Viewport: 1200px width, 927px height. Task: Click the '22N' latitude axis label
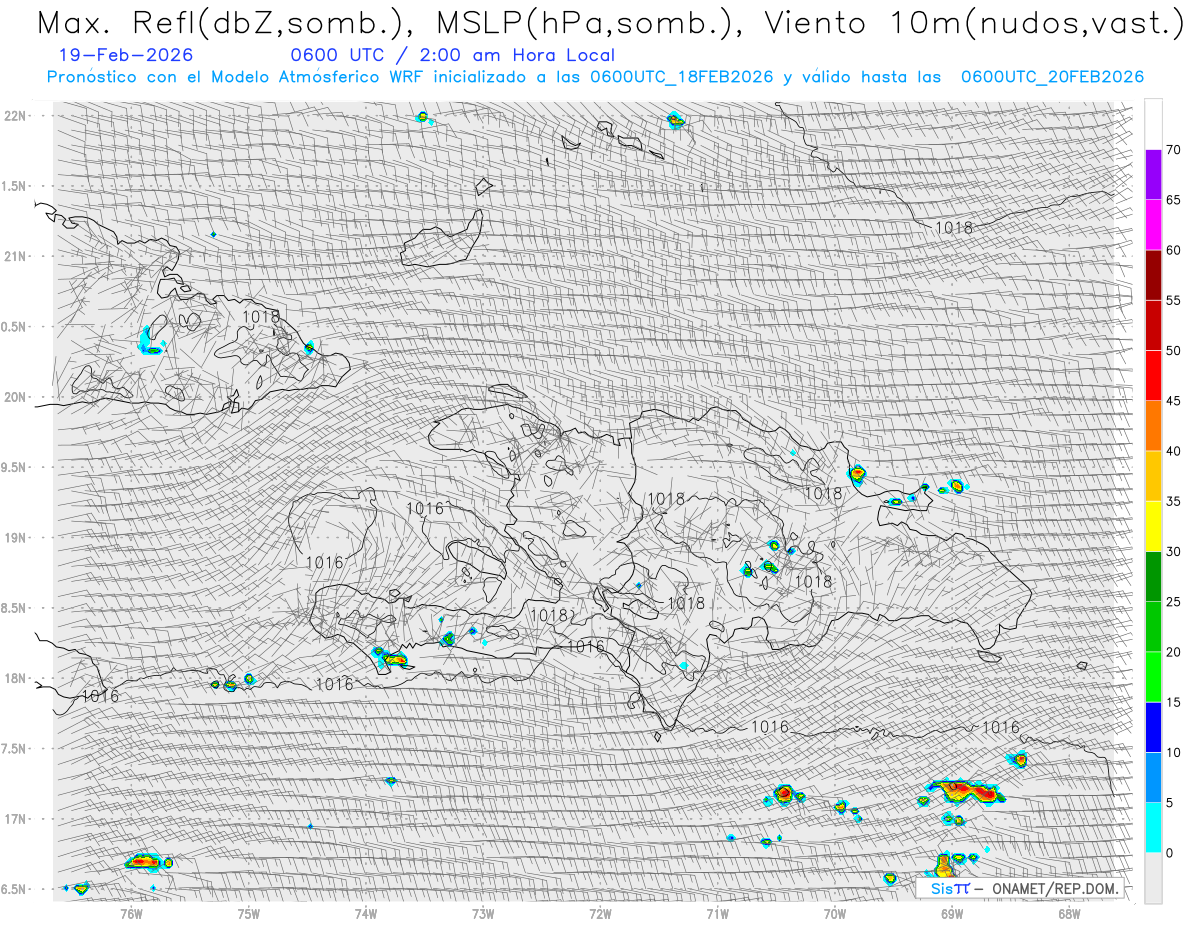14,116
